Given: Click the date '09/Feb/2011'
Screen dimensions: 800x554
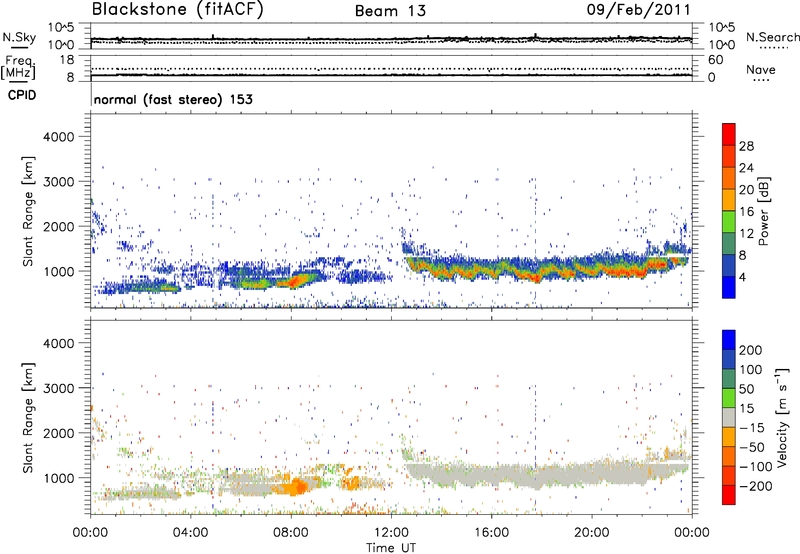Looking at the screenshot, I should [x=638, y=10].
